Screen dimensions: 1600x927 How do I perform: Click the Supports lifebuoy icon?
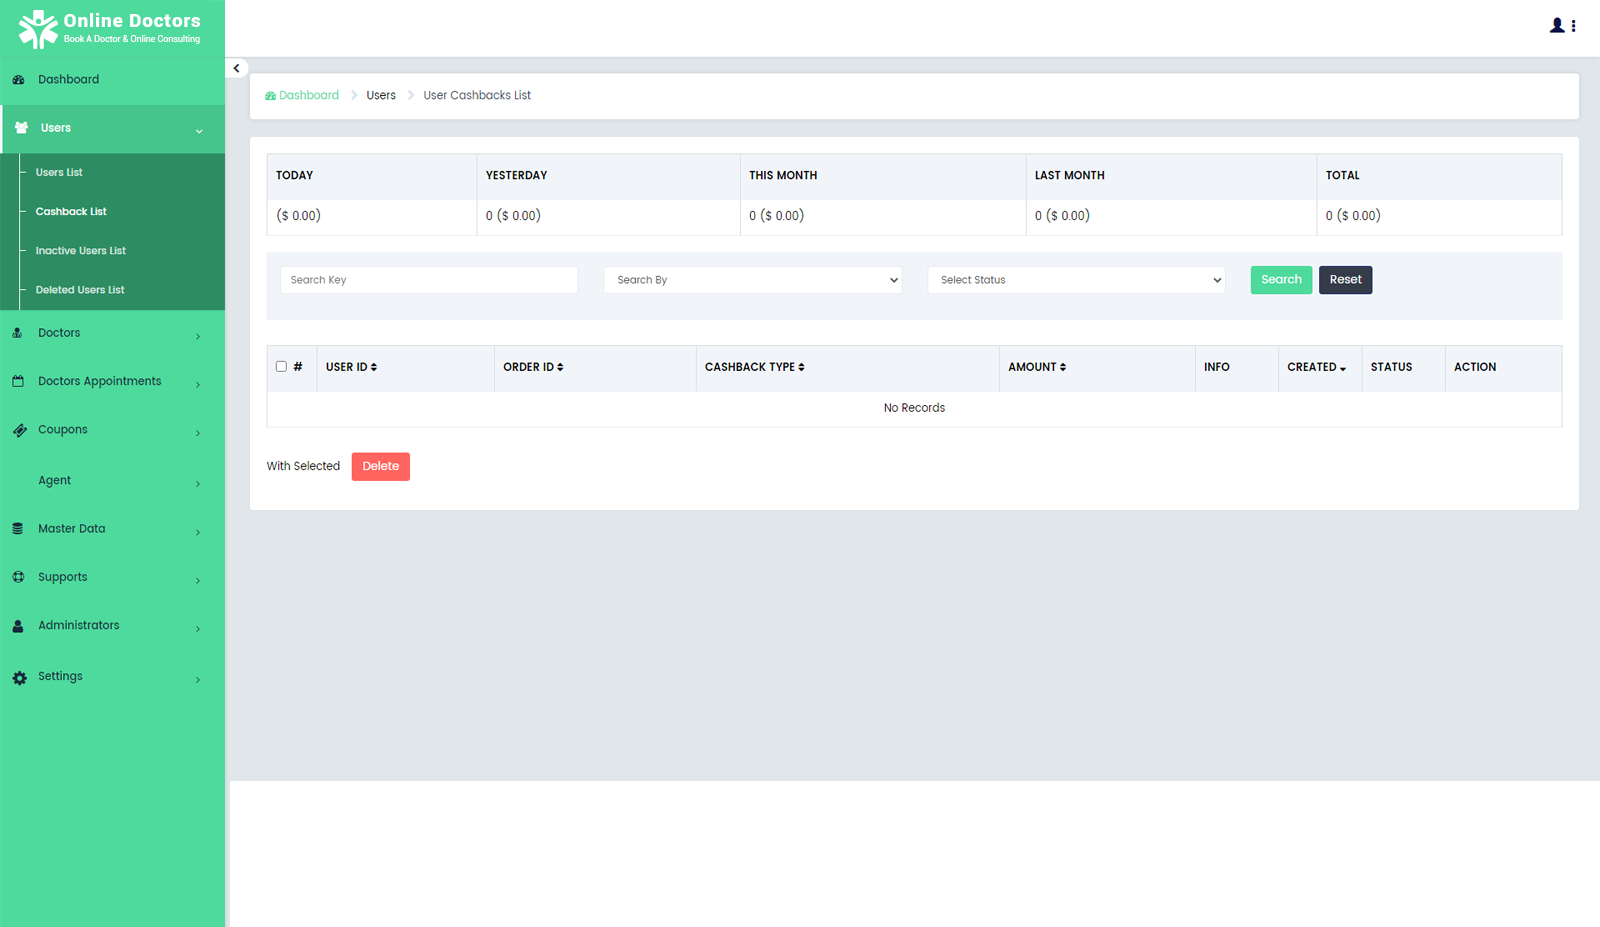pos(18,577)
